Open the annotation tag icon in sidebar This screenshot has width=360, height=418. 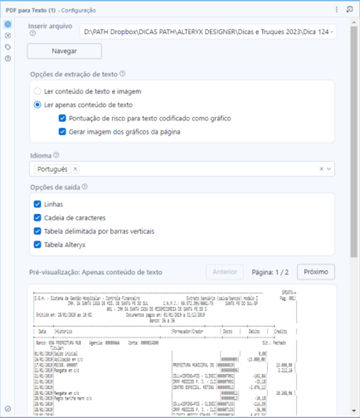pyautogui.click(x=8, y=47)
